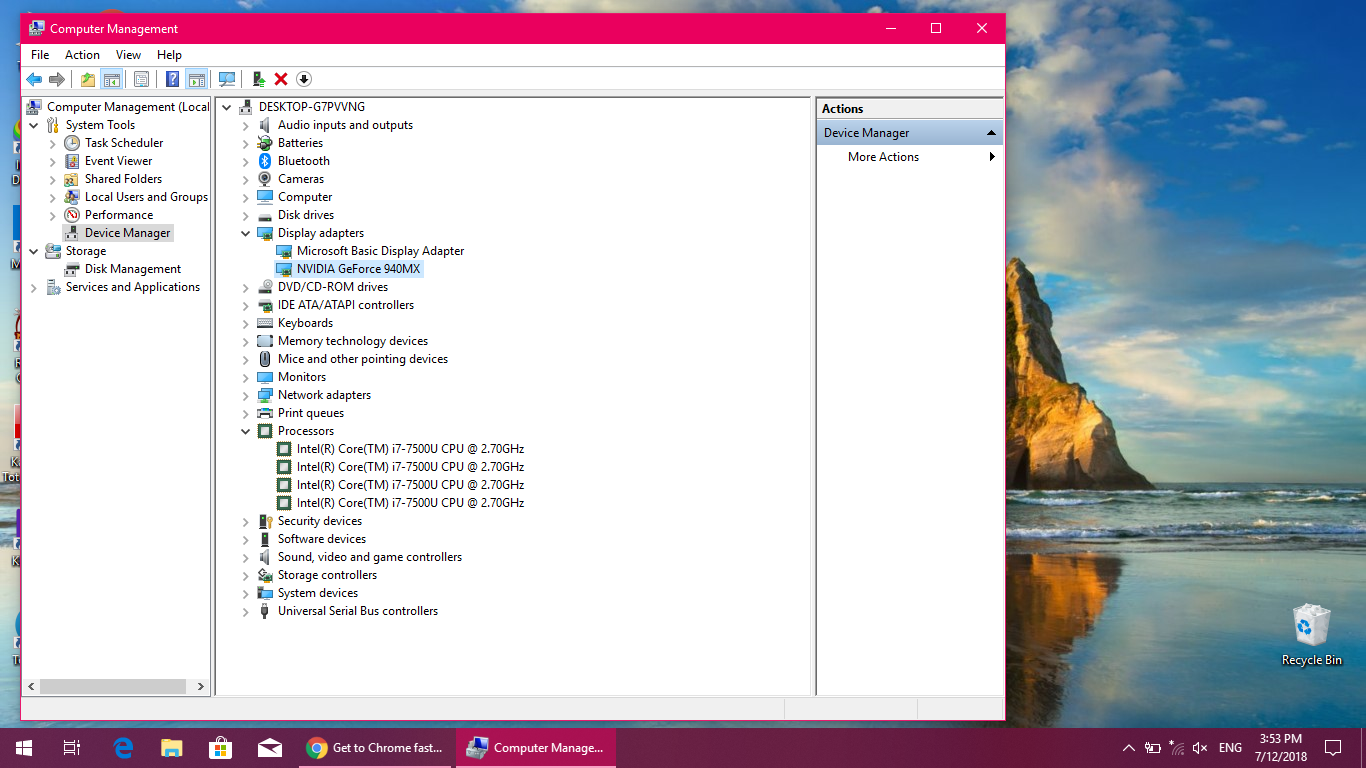Open File Explorer from the taskbar

point(172,748)
